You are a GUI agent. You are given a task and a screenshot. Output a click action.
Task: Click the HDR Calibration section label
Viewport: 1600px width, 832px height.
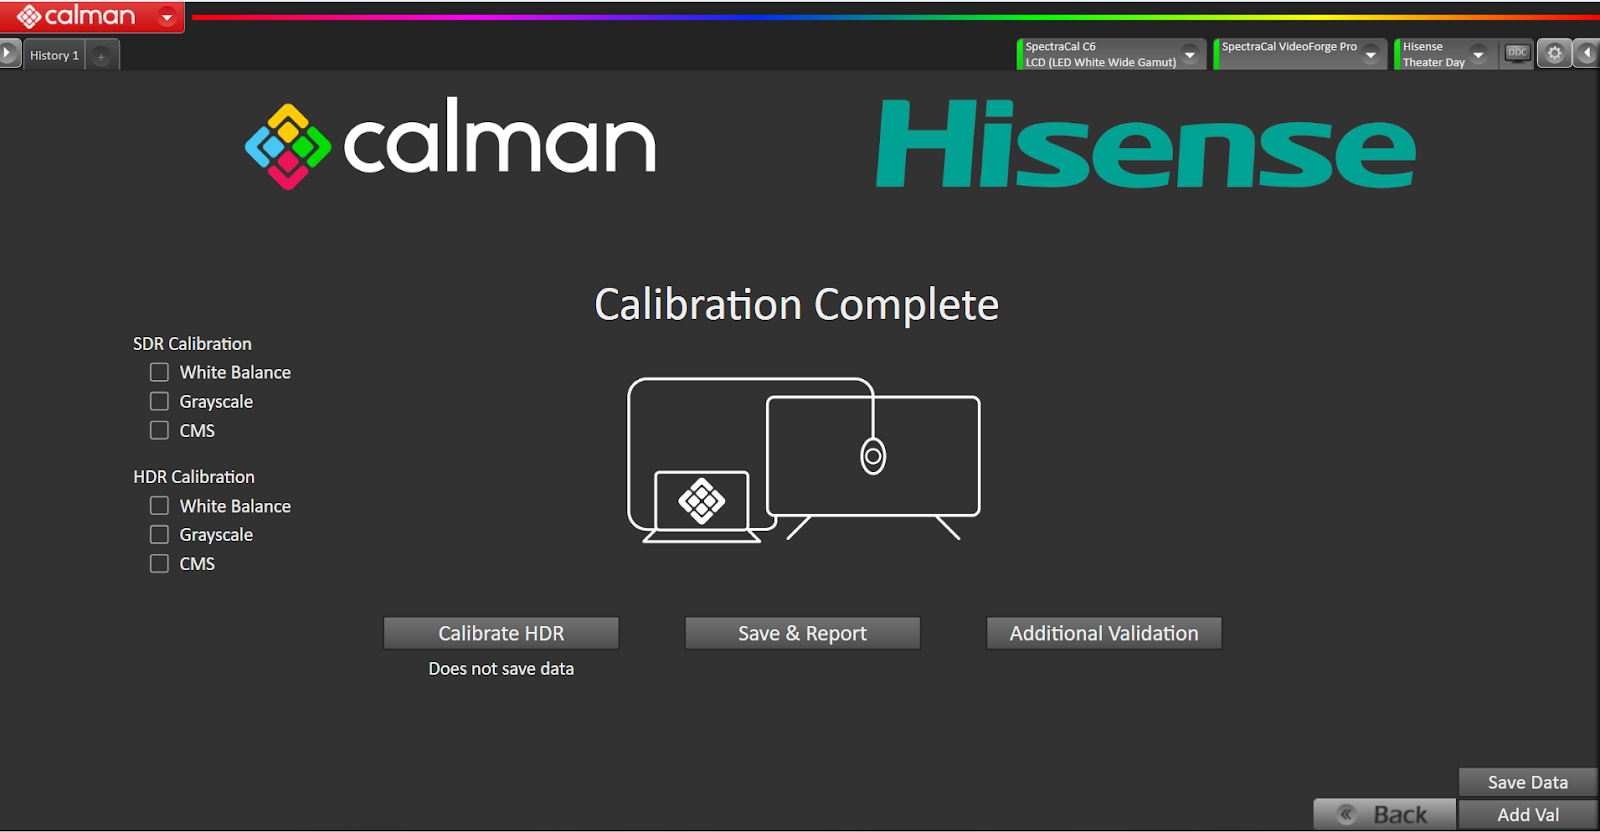[194, 477]
